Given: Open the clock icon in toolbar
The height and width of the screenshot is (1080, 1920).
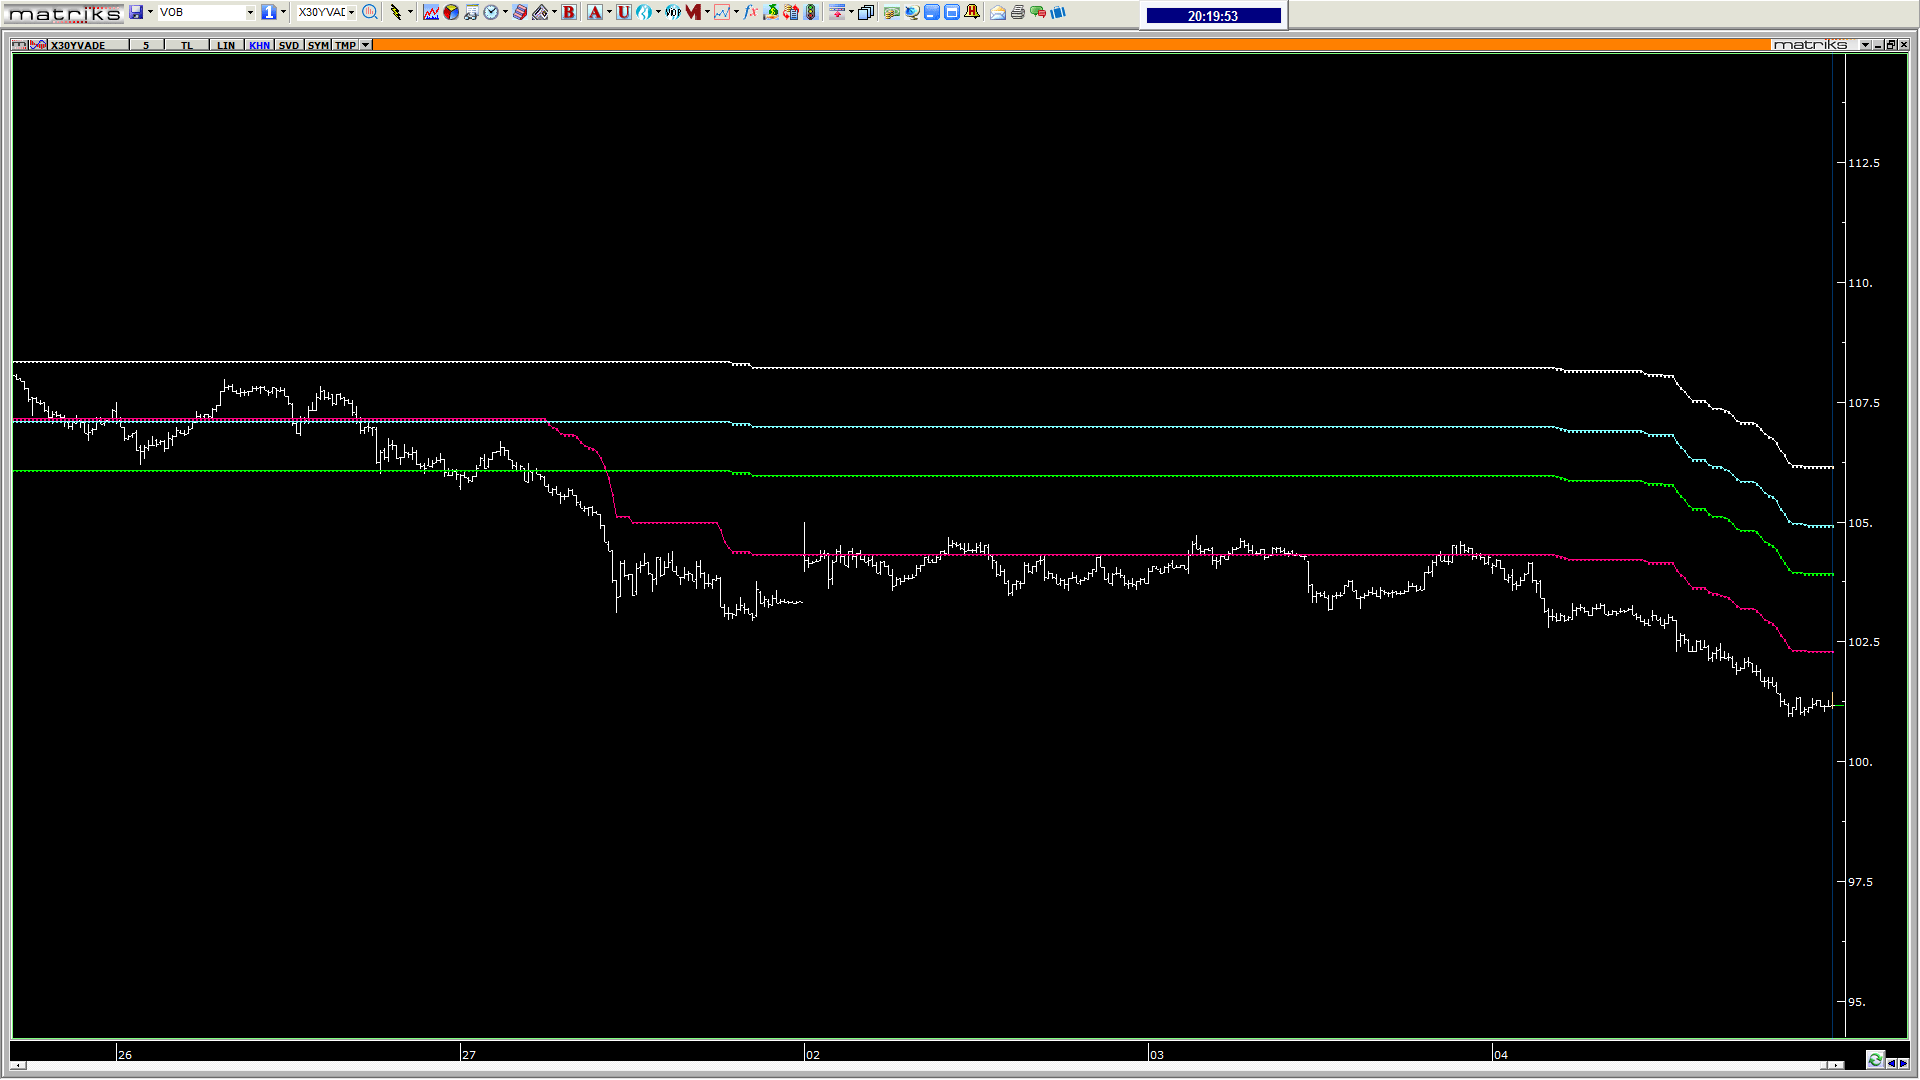Looking at the screenshot, I should pos(491,12).
